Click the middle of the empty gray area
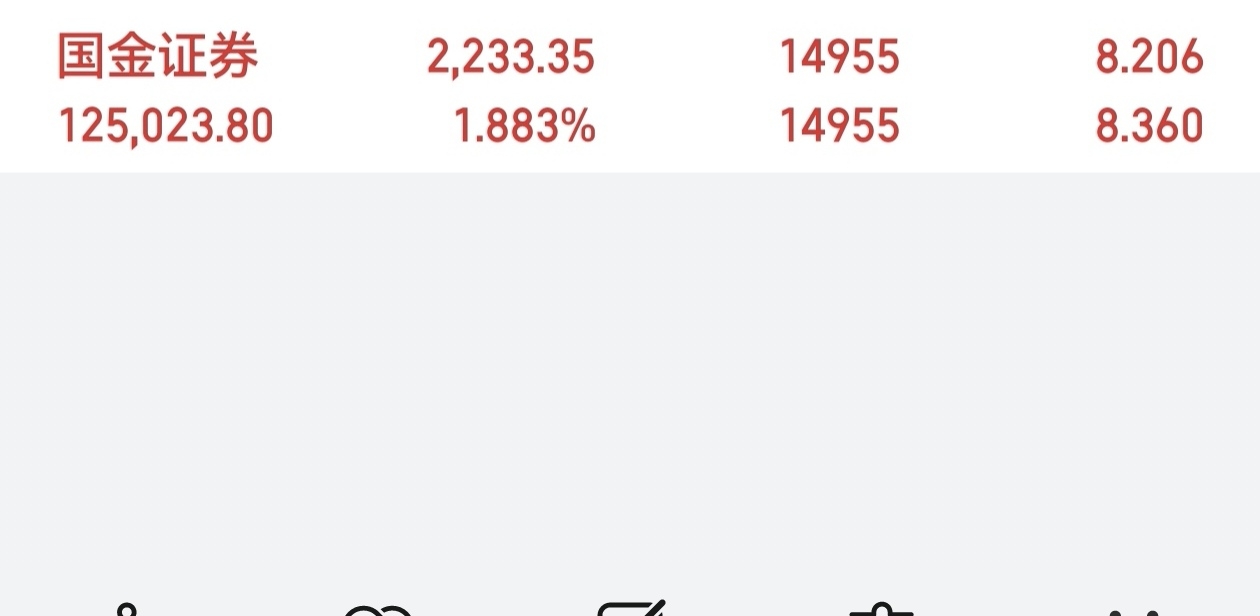 coord(630,385)
